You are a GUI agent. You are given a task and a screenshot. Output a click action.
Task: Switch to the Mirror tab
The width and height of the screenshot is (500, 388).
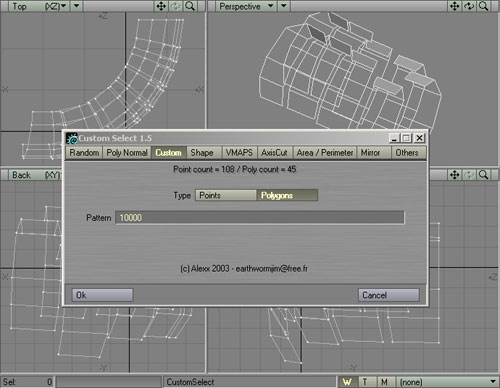pyautogui.click(x=373, y=153)
